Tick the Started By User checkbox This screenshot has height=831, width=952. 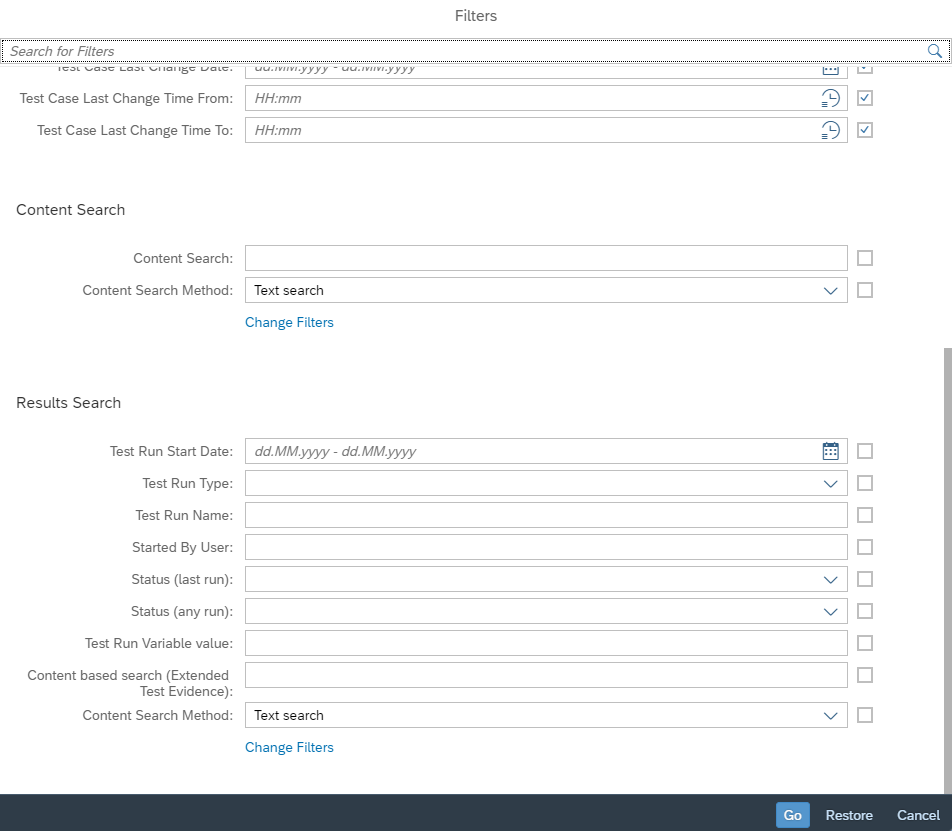pyautogui.click(x=865, y=547)
